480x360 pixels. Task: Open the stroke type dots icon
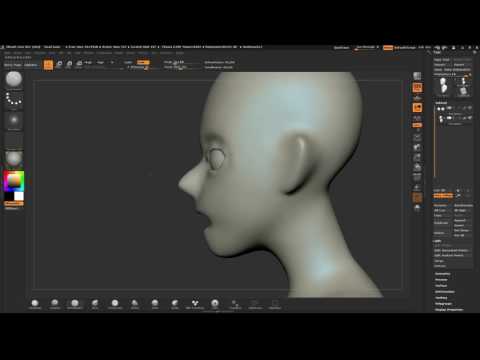(14, 99)
